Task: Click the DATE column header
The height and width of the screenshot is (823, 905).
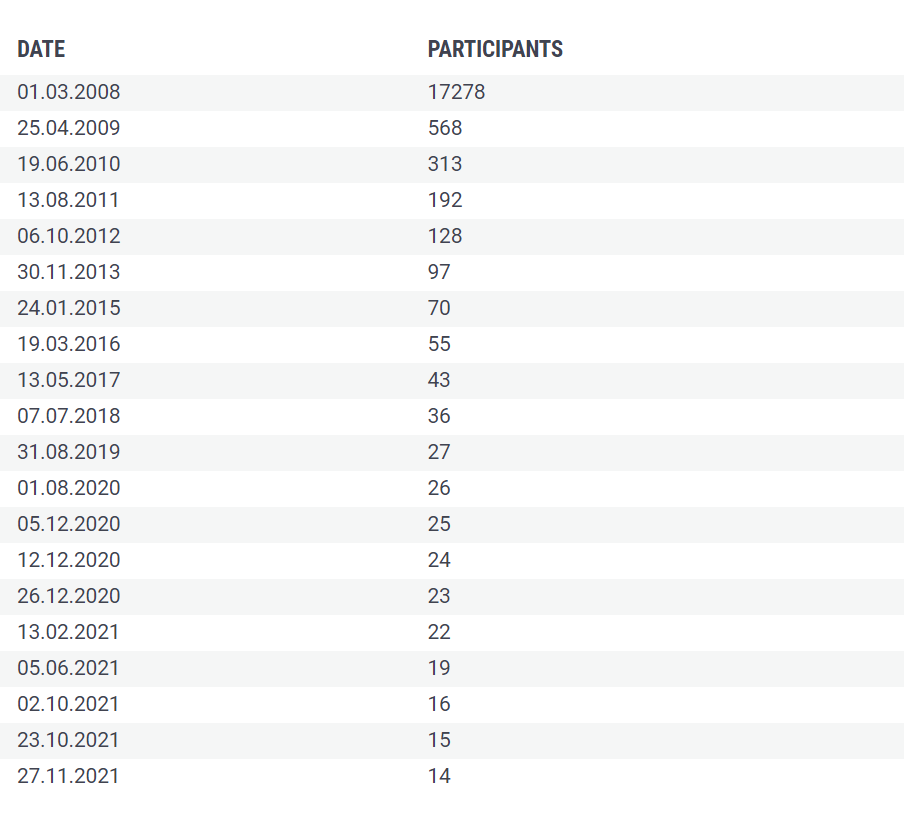Action: (x=41, y=49)
